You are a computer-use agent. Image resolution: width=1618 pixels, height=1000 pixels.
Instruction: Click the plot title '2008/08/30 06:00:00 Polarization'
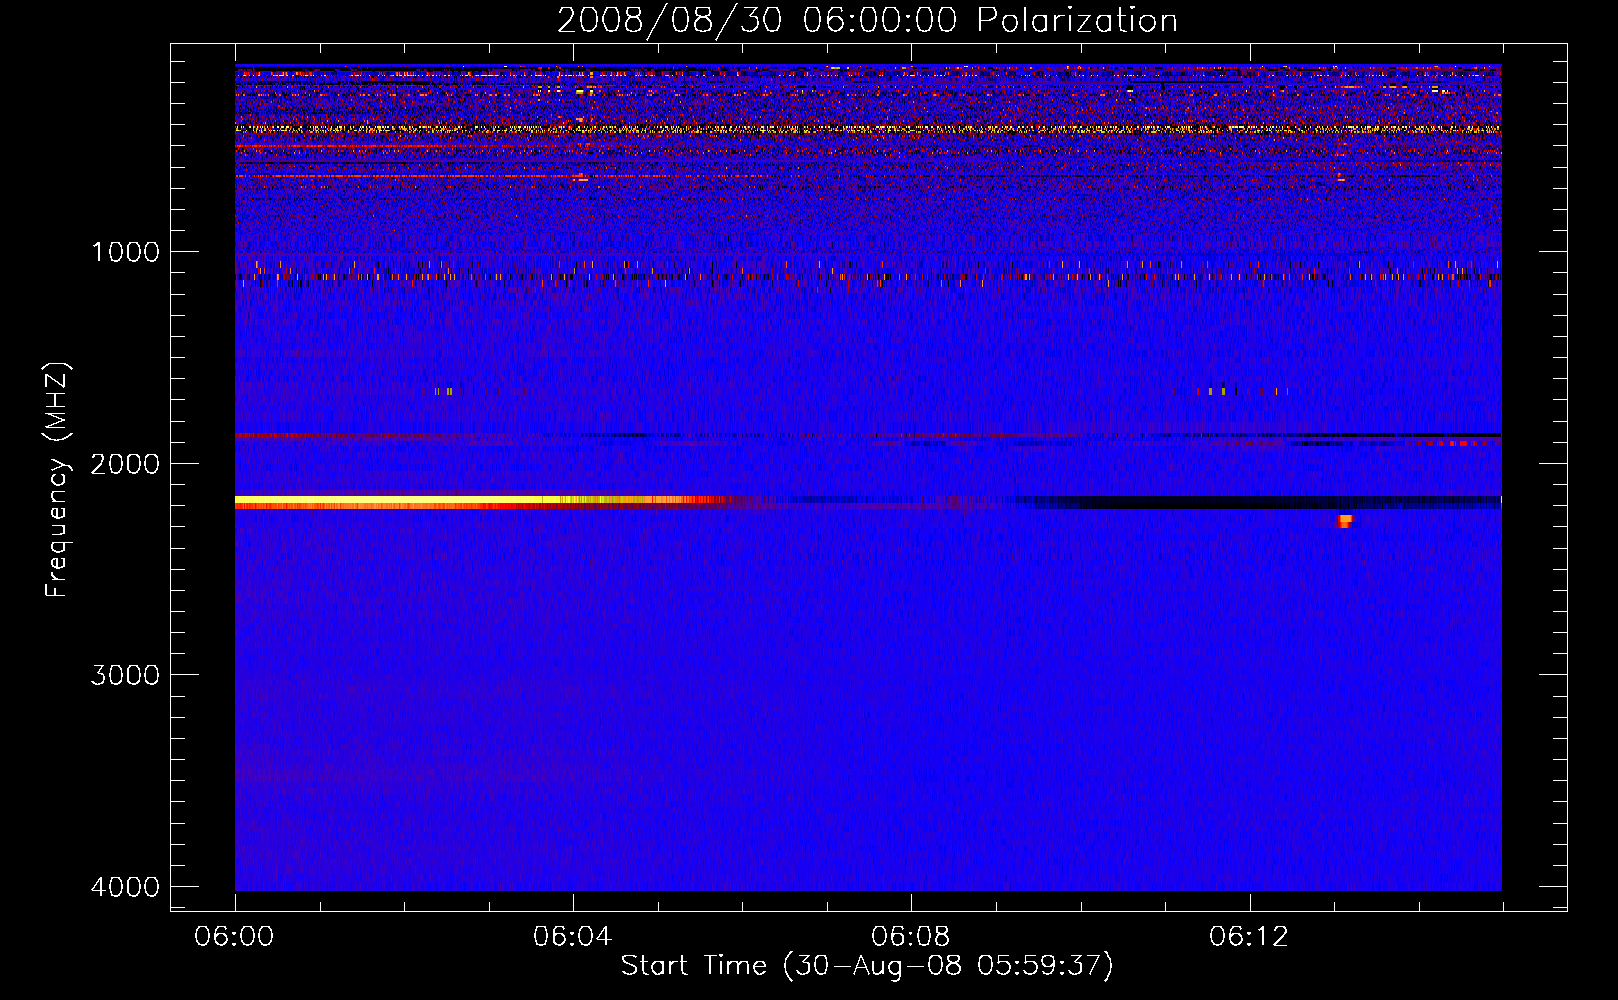point(867,20)
